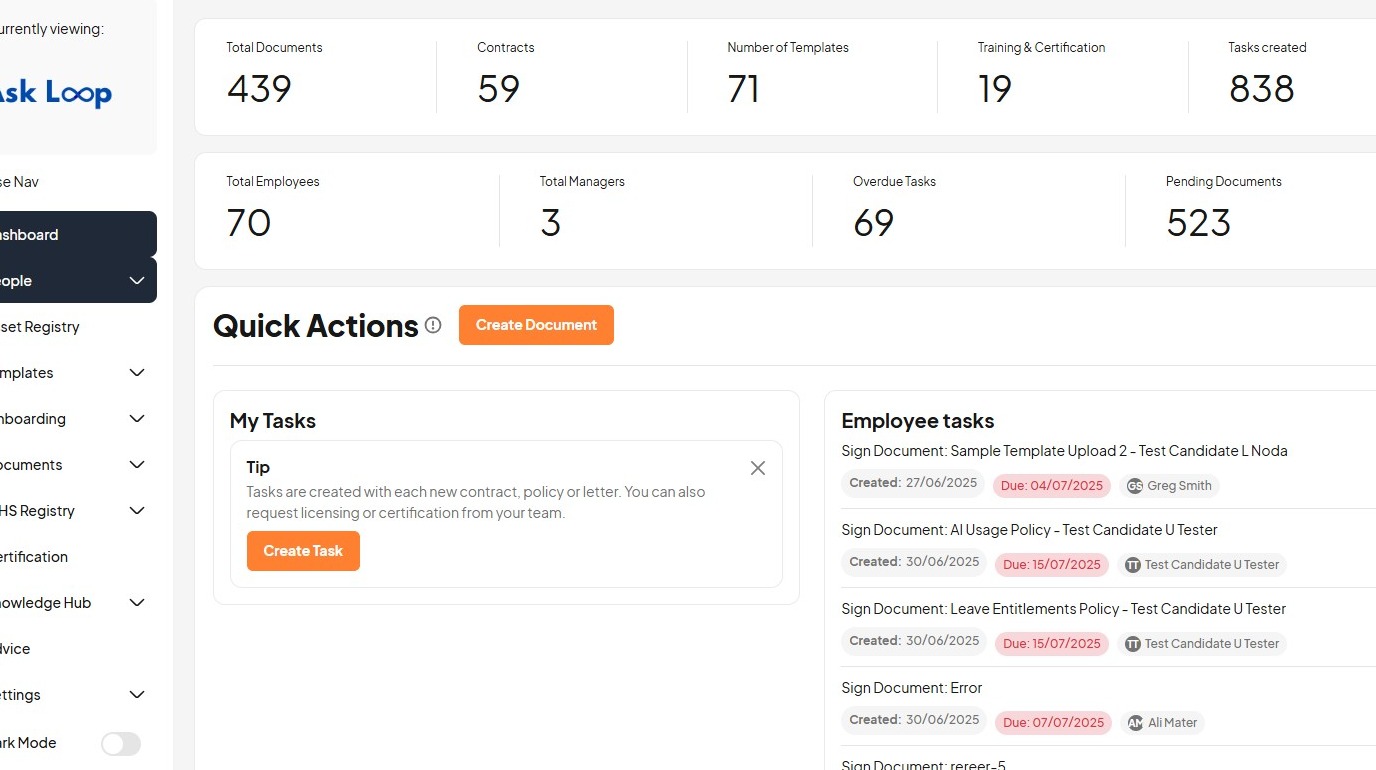Click the Quick Actions info icon
The image size is (1376, 770).
pos(433,325)
